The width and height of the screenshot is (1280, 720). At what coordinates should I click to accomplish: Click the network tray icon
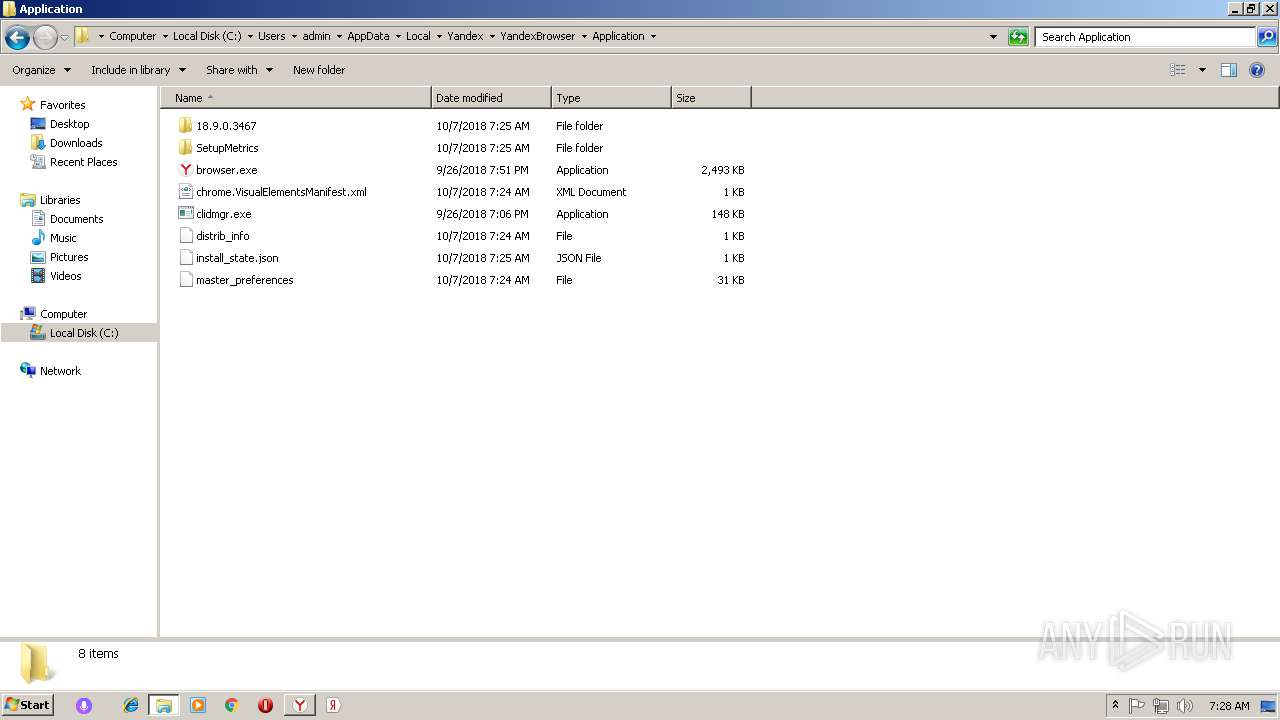1161,705
